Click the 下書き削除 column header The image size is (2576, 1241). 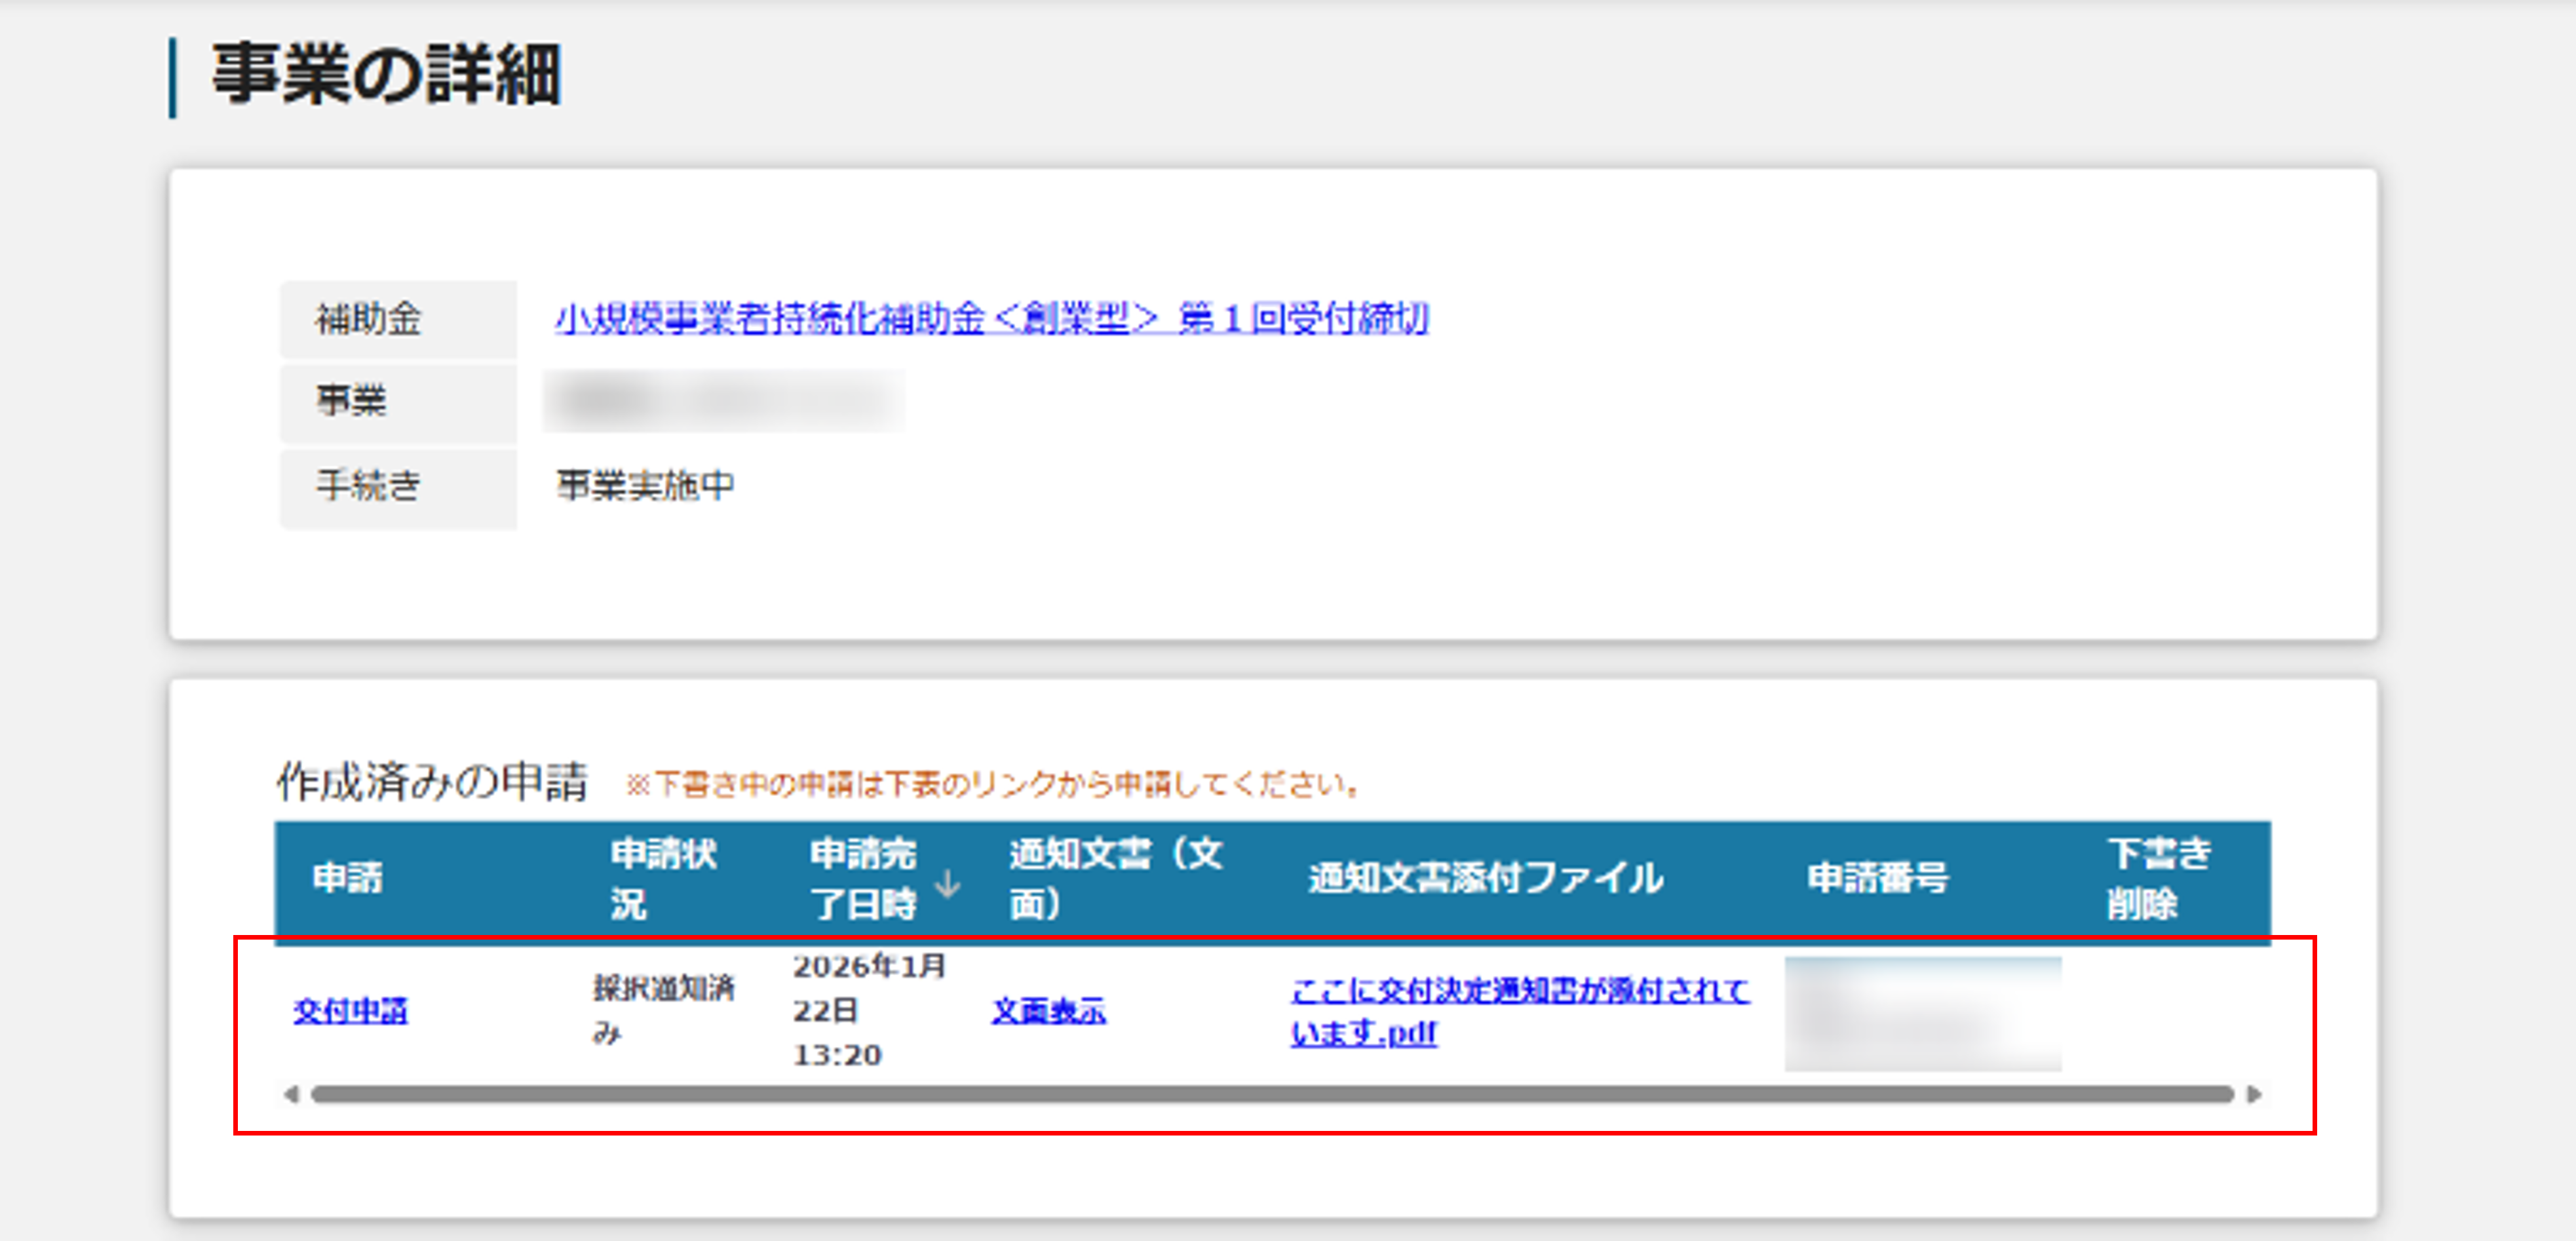click(x=2158, y=879)
